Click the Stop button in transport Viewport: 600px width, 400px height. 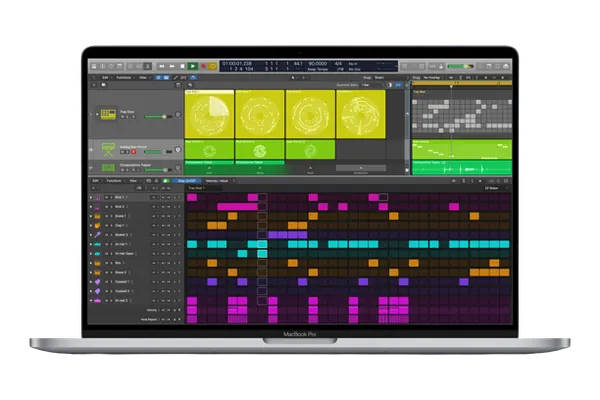point(183,66)
